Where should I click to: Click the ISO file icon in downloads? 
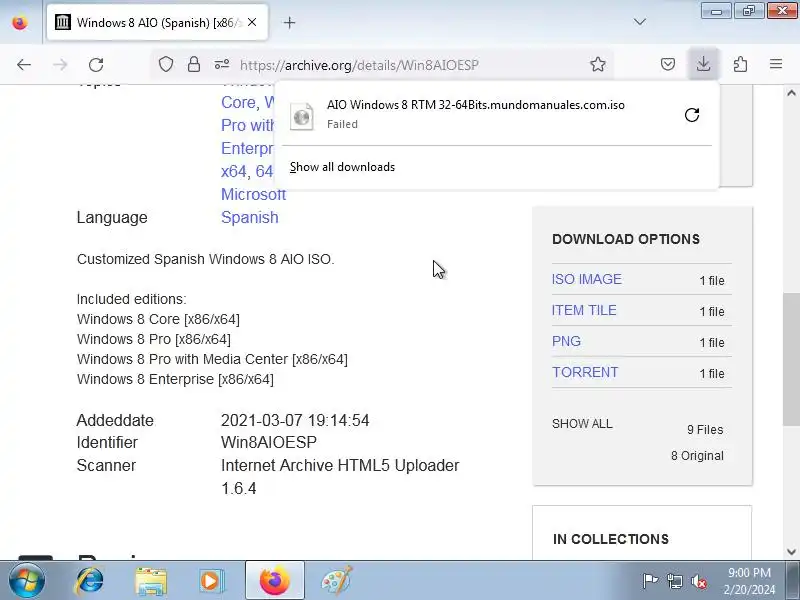(302, 116)
